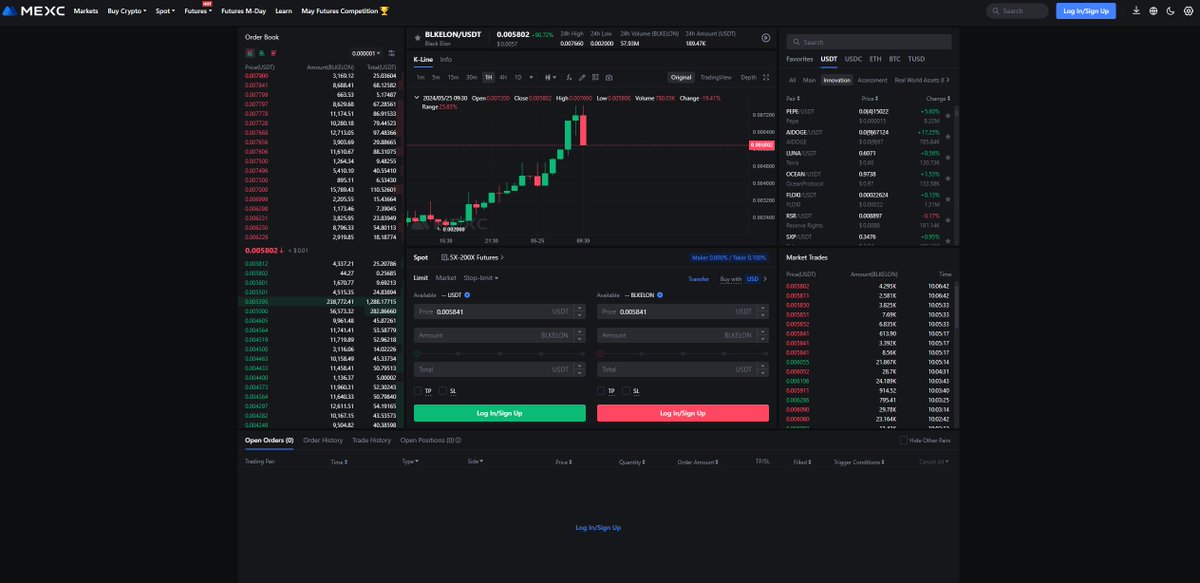
Task: Show bids-only order book view
Action: 261,52
